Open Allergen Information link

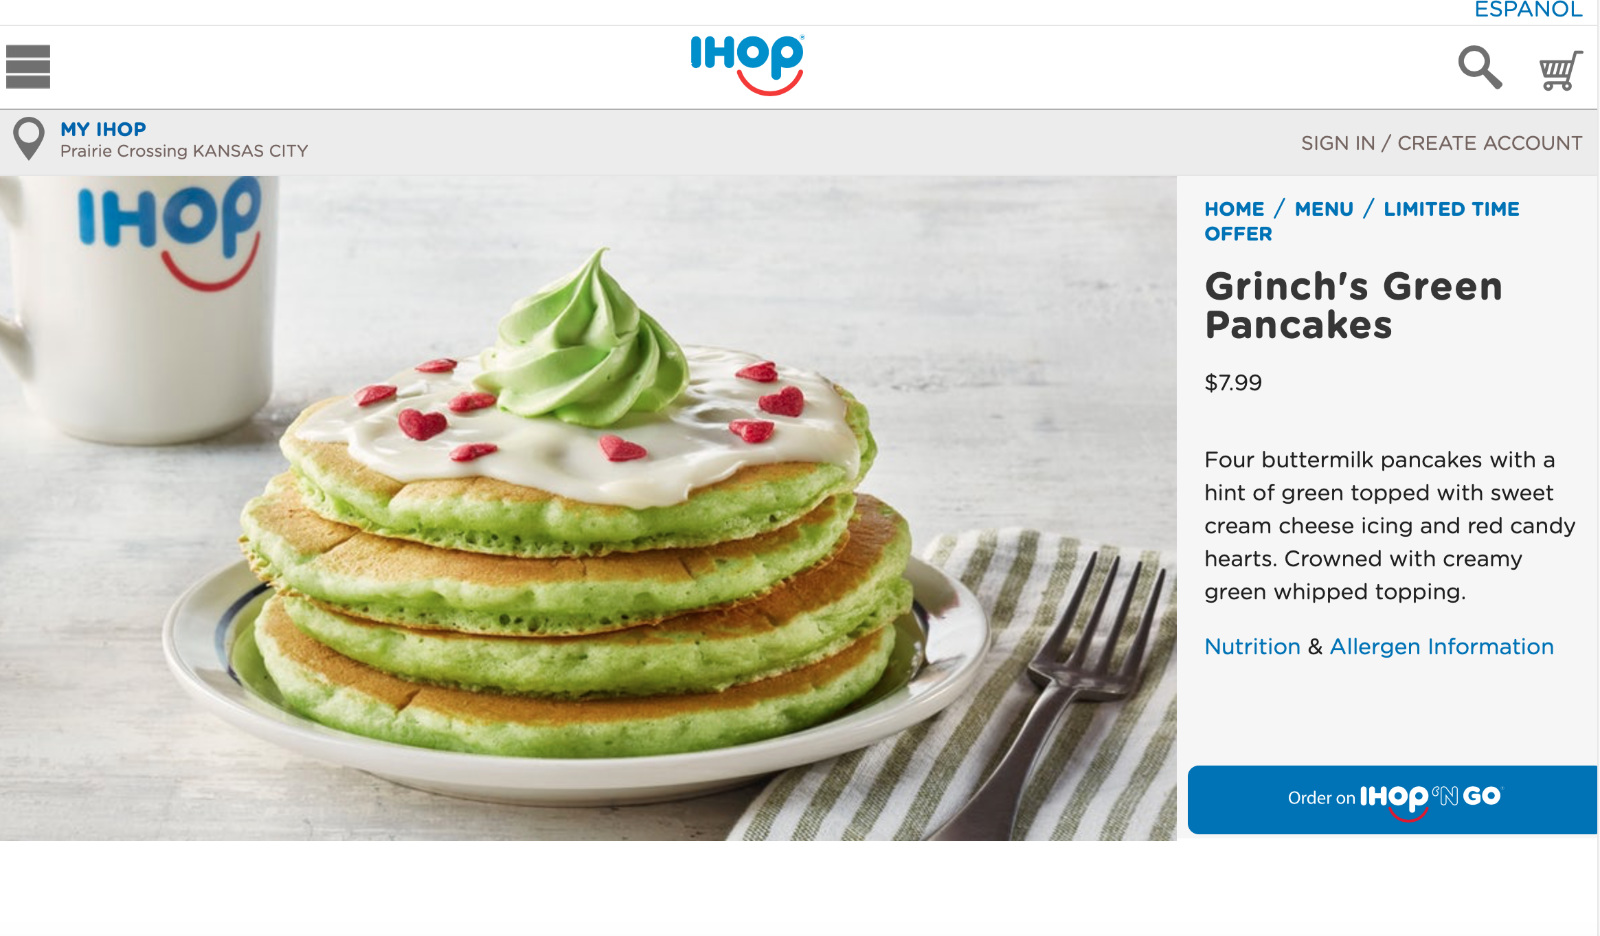tap(1441, 647)
